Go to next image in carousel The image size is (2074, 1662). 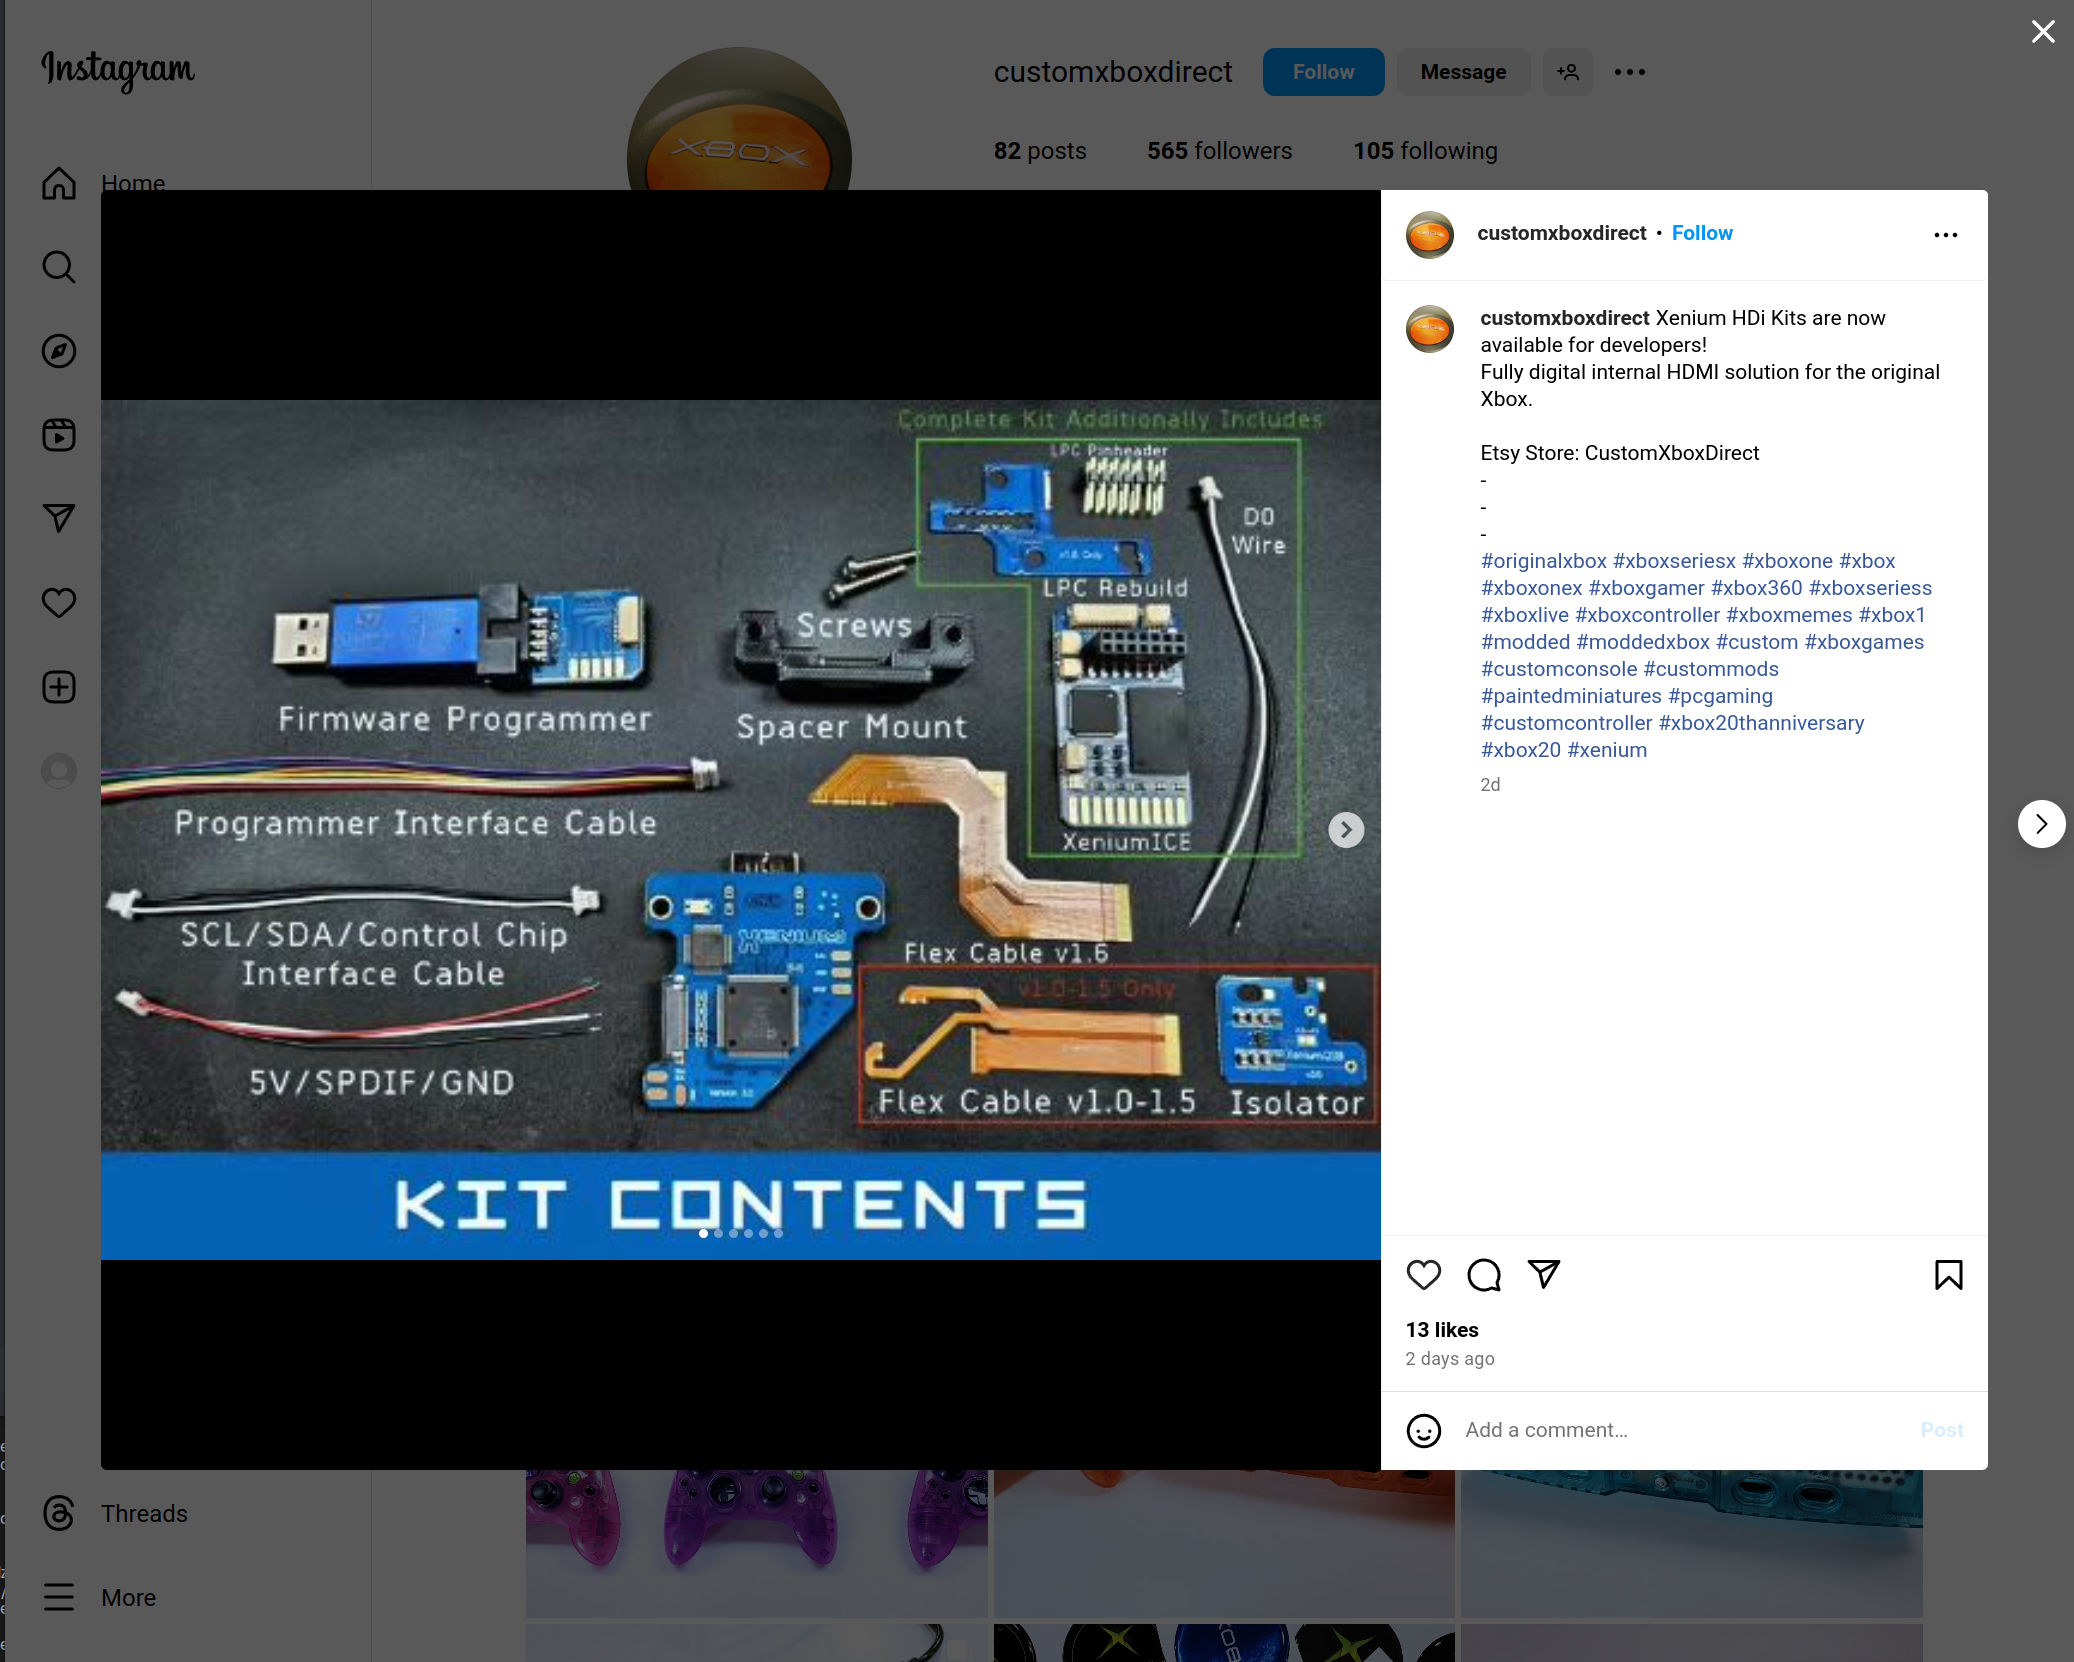click(1346, 829)
